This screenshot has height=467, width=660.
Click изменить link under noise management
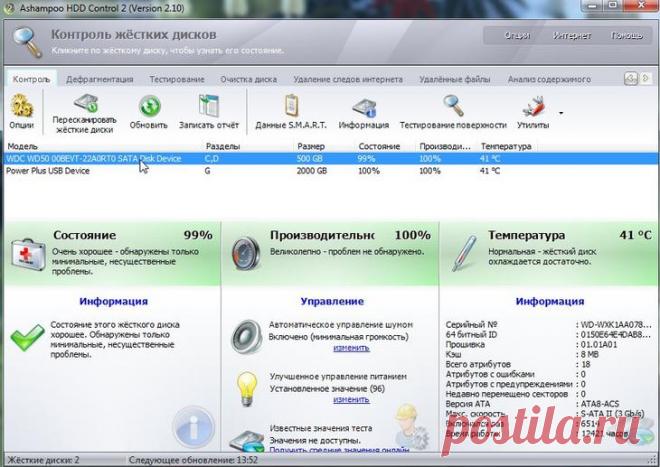(x=351, y=348)
